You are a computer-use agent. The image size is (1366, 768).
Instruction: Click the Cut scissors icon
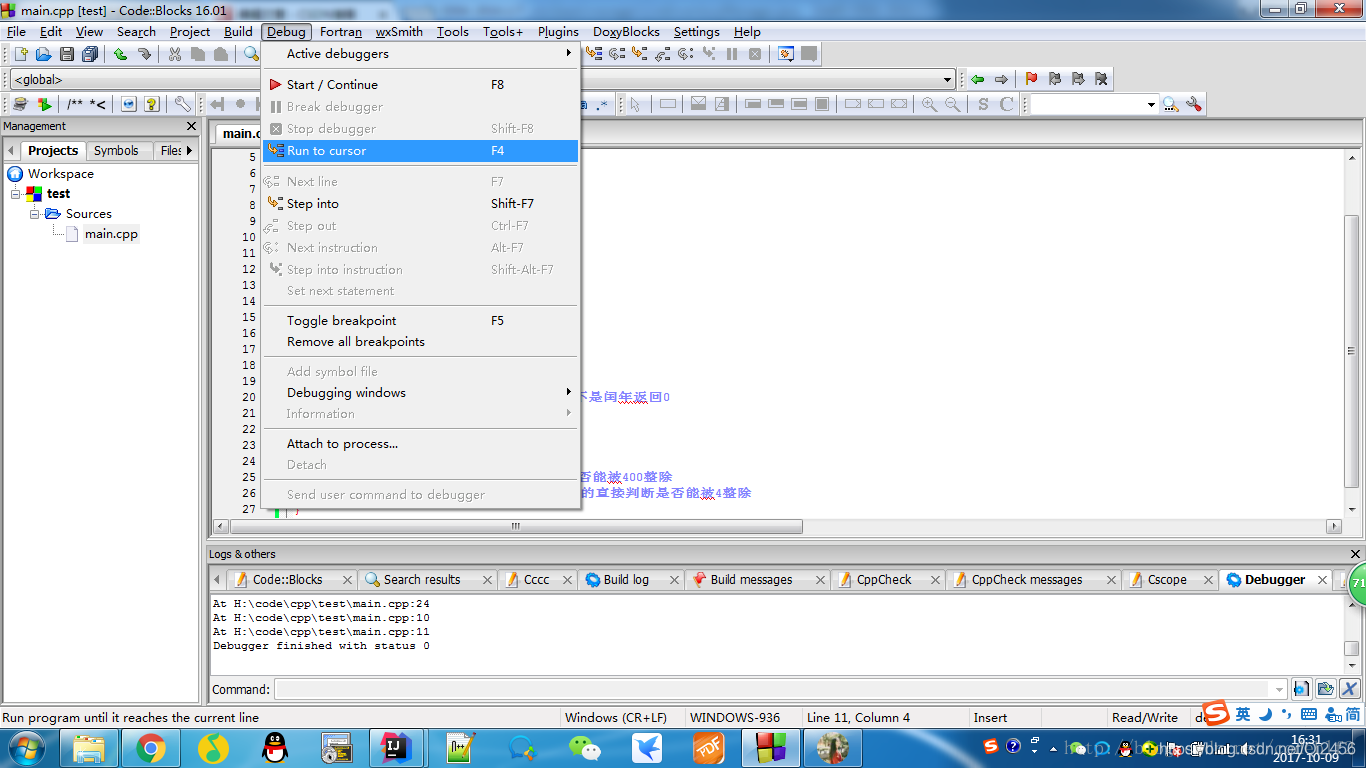pos(175,54)
